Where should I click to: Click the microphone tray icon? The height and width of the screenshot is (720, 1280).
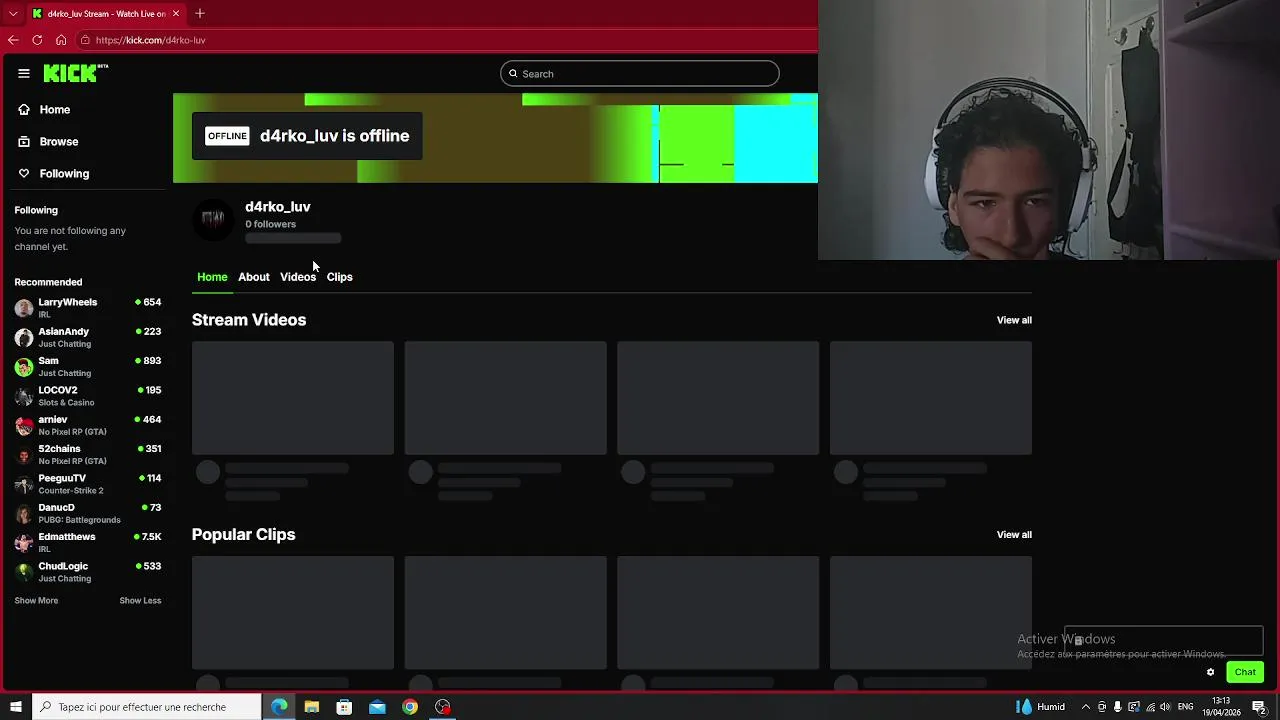(x=1118, y=707)
